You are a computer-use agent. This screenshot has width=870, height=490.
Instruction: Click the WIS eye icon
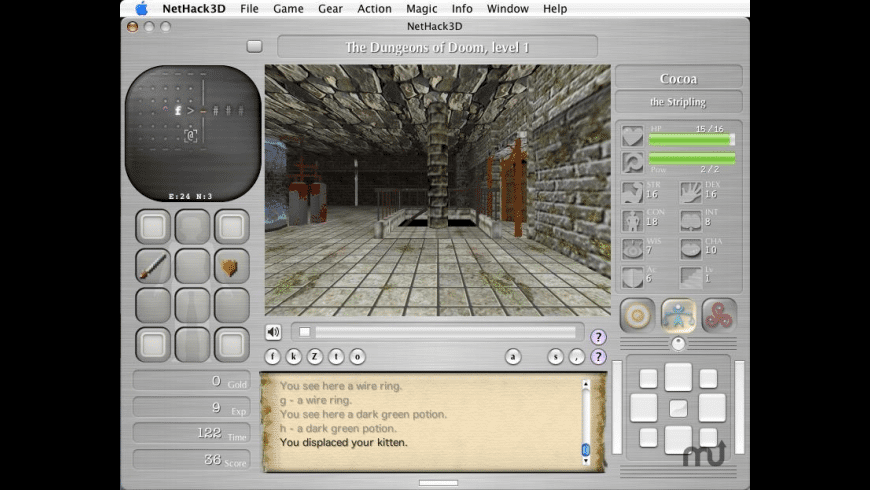pyautogui.click(x=632, y=249)
